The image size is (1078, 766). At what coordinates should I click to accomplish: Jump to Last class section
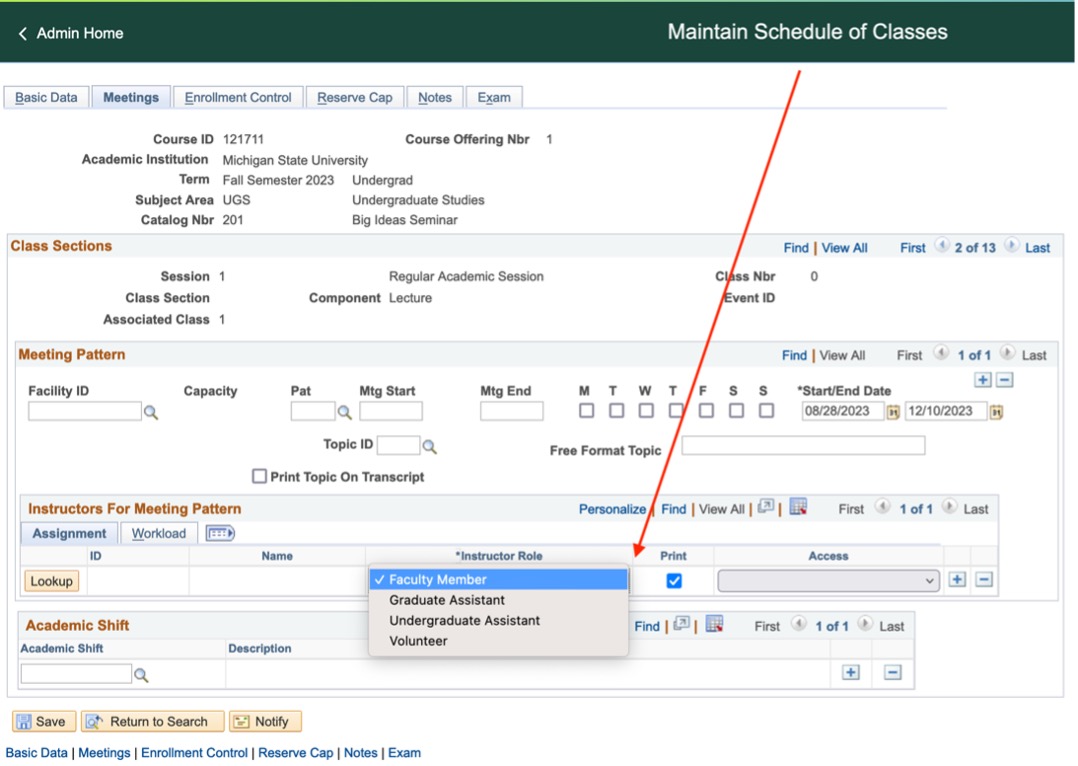[1037, 248]
